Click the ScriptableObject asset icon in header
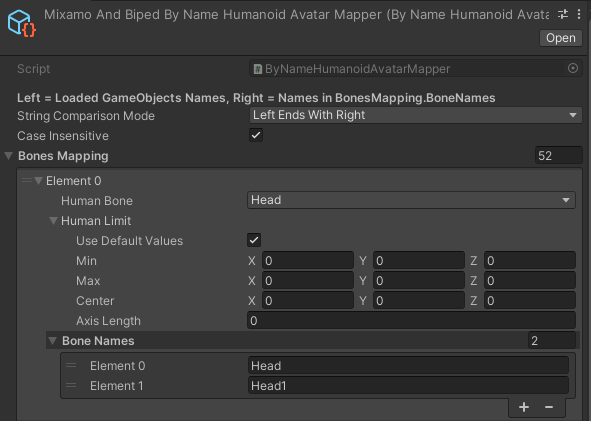The width and height of the screenshot is (591, 421). (21, 23)
